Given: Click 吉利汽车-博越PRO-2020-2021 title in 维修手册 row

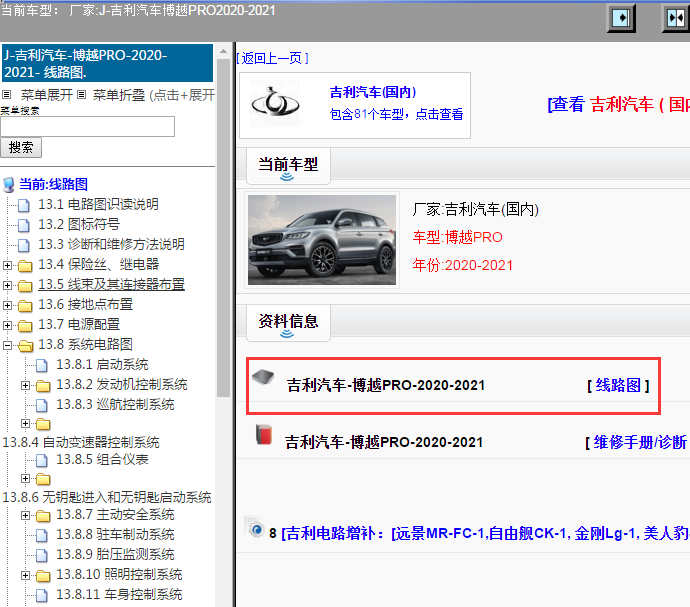Looking at the screenshot, I should tap(384, 442).
